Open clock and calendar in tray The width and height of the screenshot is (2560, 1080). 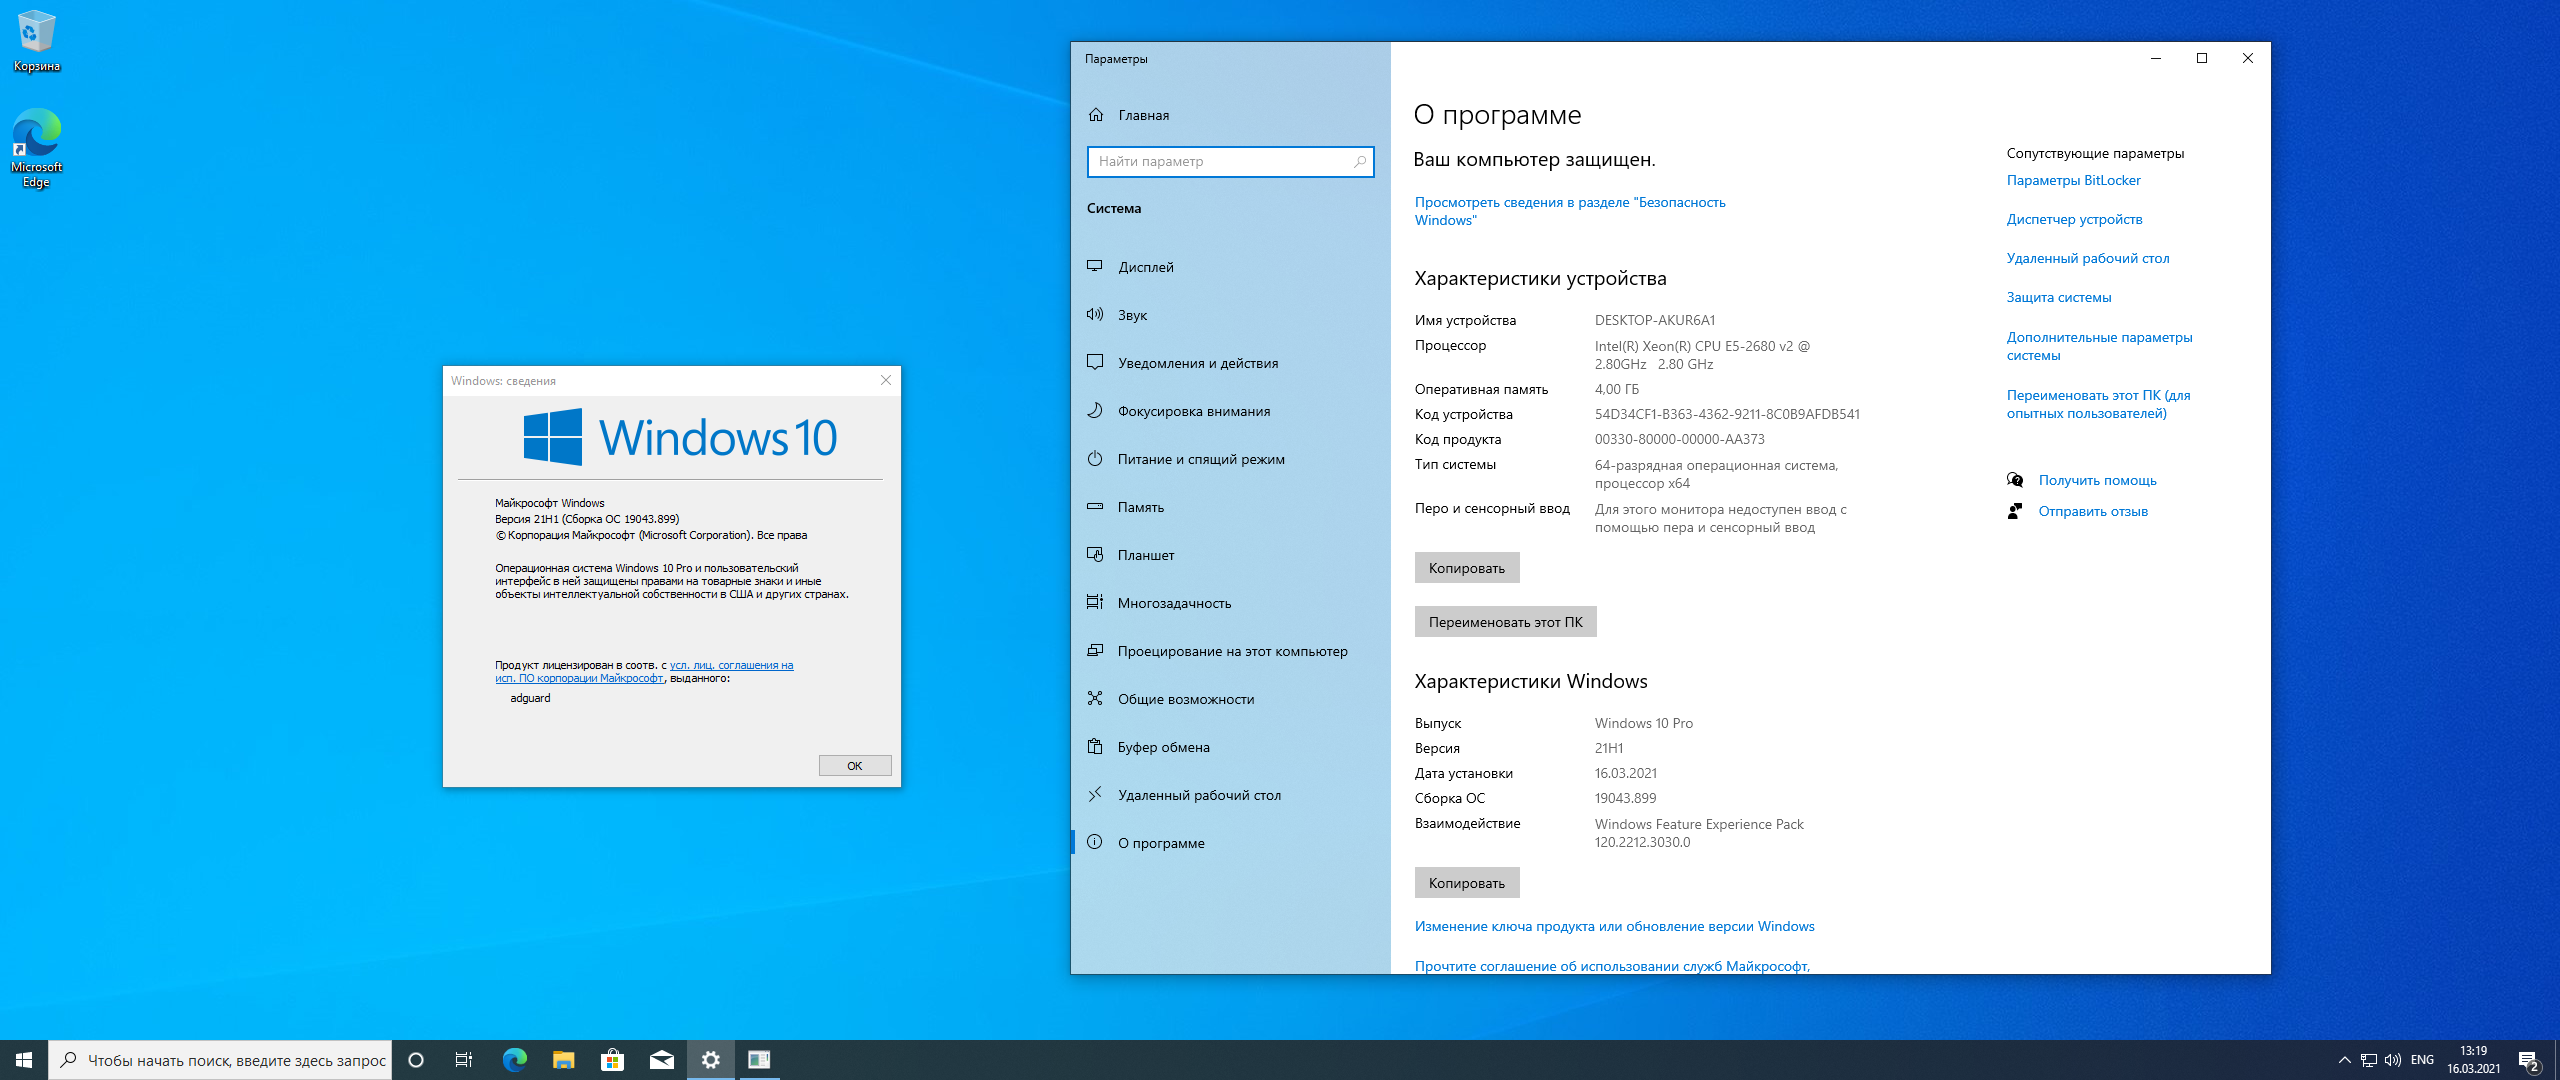(x=2473, y=1060)
